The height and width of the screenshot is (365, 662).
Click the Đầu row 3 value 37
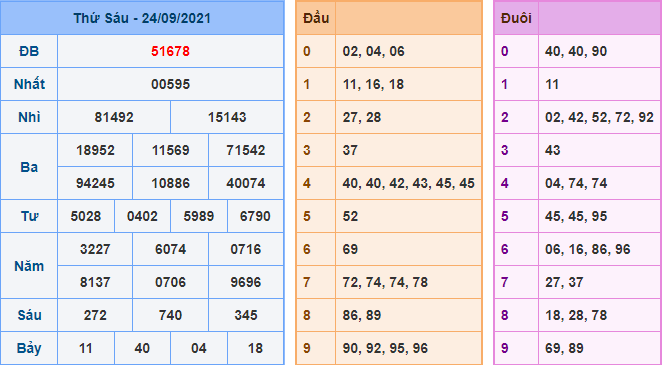[350, 150]
